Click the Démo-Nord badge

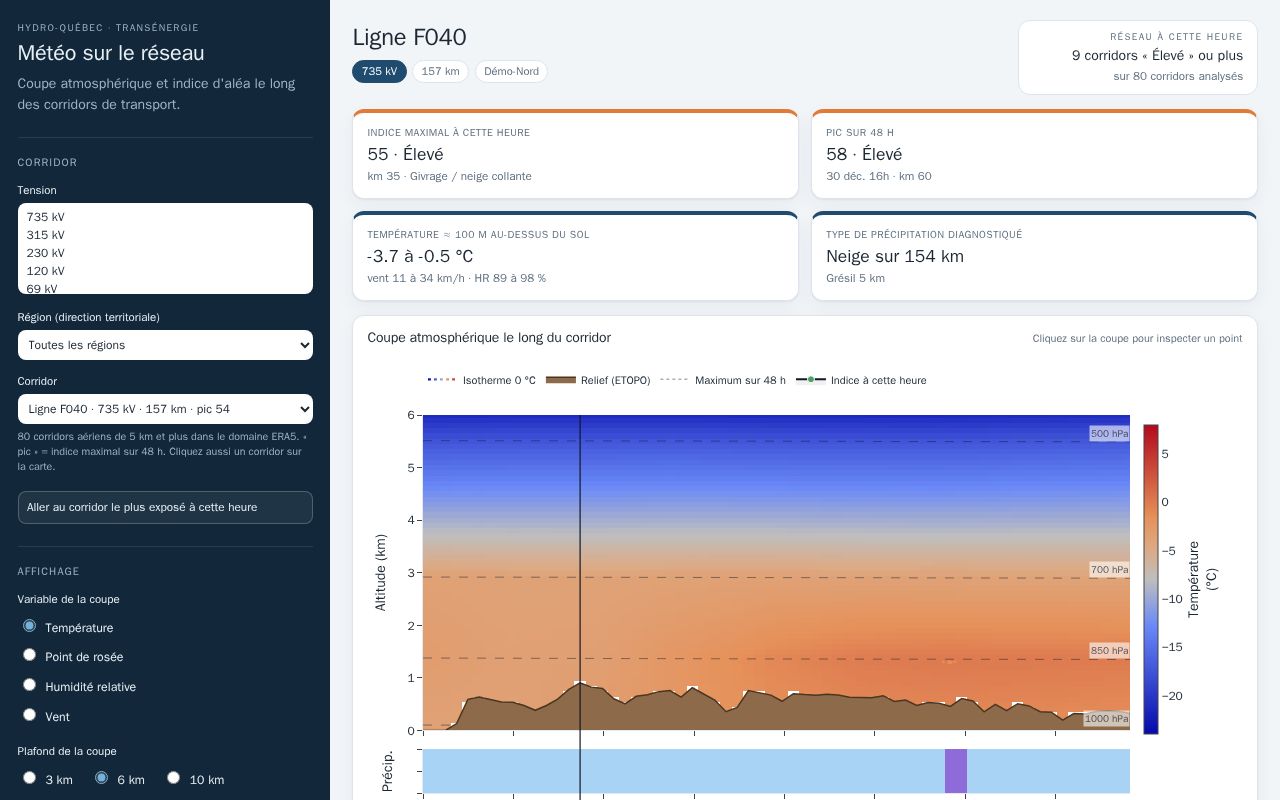click(511, 71)
